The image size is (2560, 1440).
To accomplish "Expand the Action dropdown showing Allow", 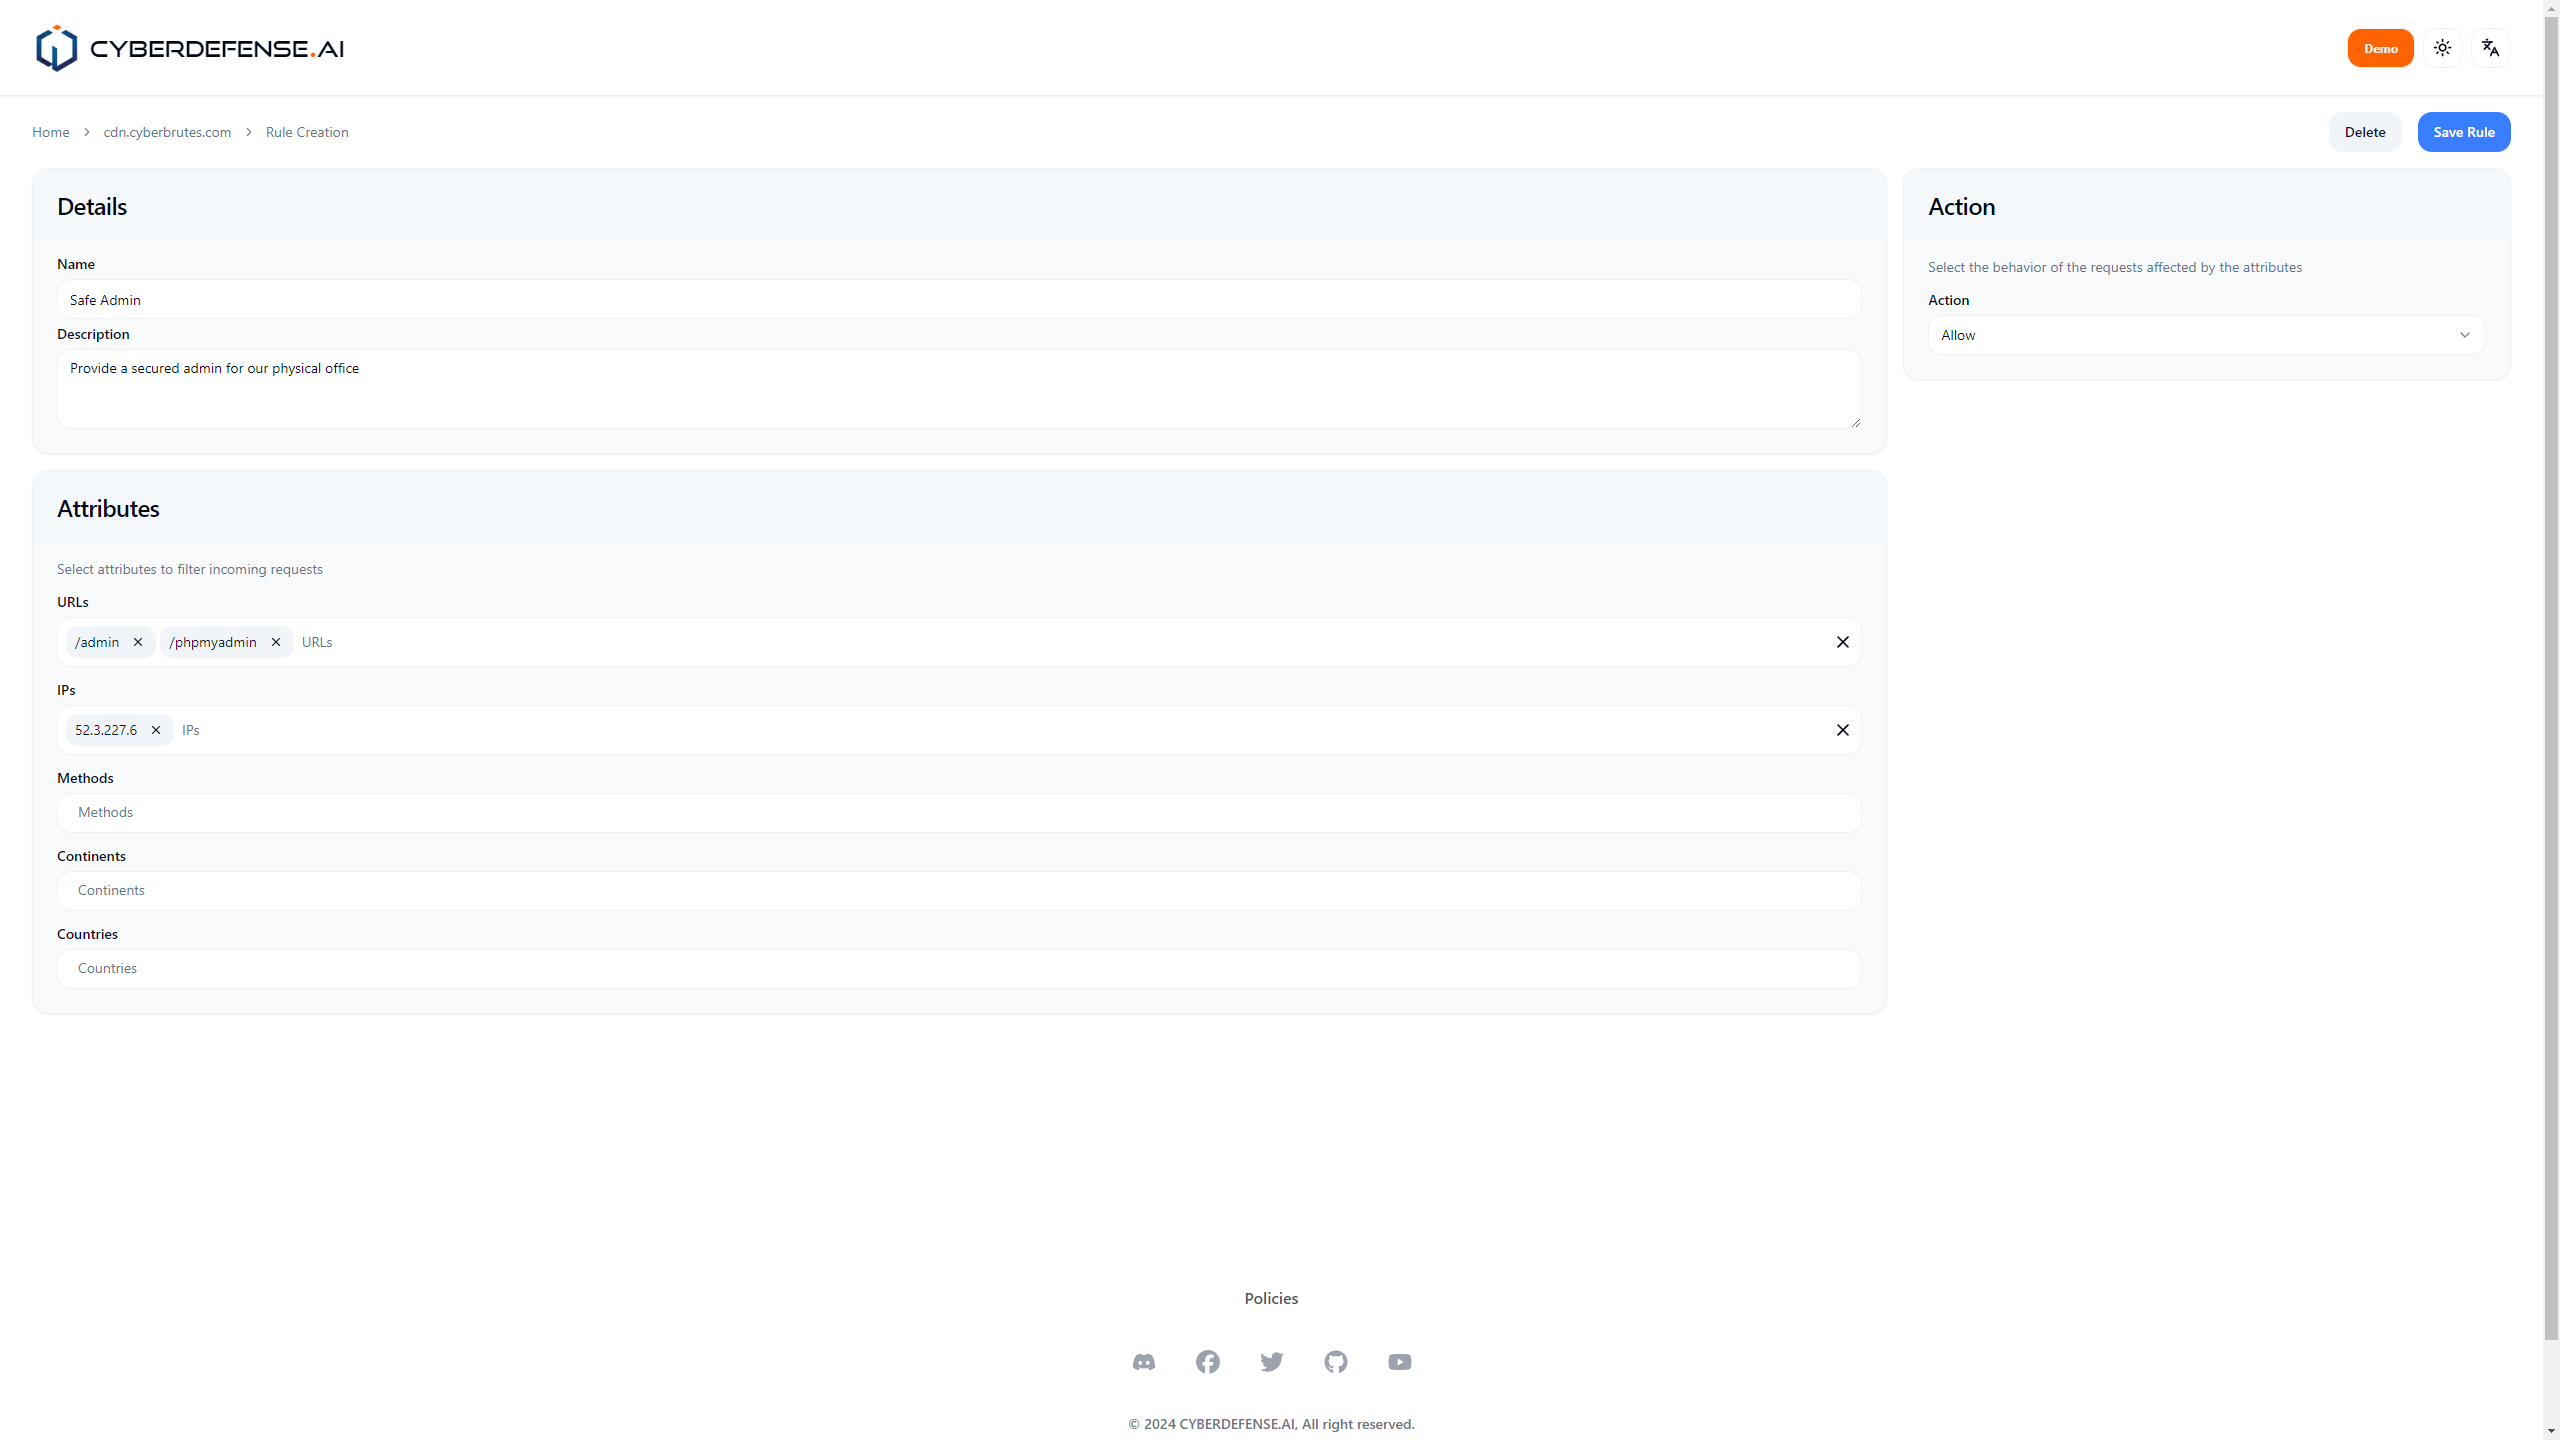I will coord(2205,335).
